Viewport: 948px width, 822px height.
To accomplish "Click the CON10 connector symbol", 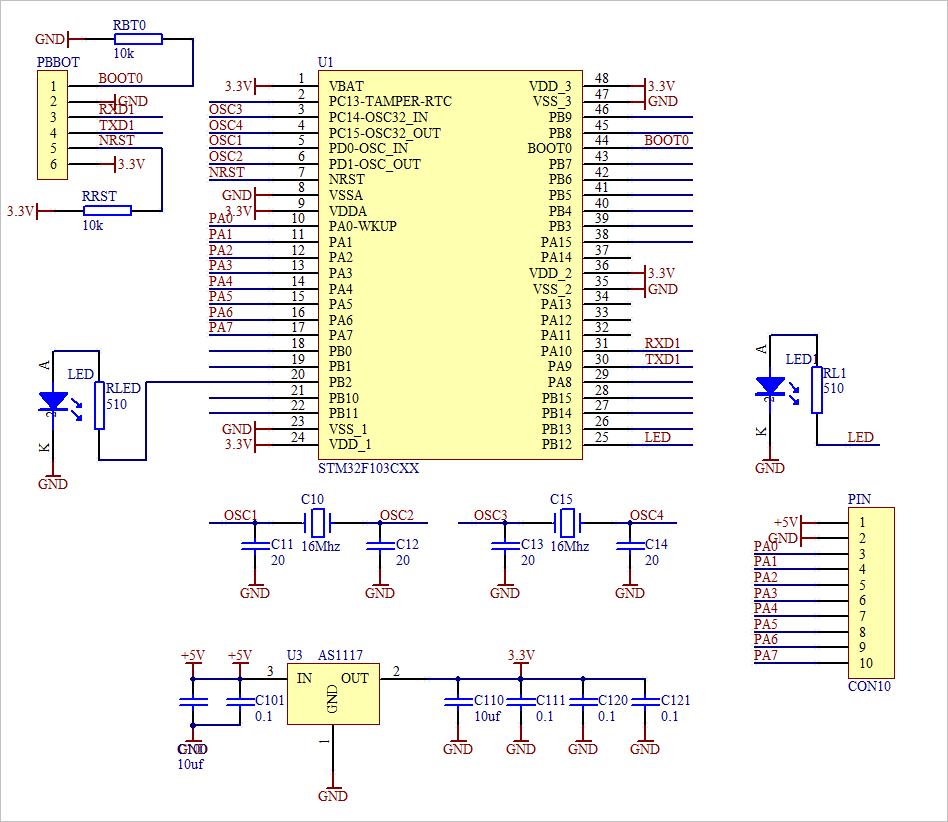I will click(871, 593).
